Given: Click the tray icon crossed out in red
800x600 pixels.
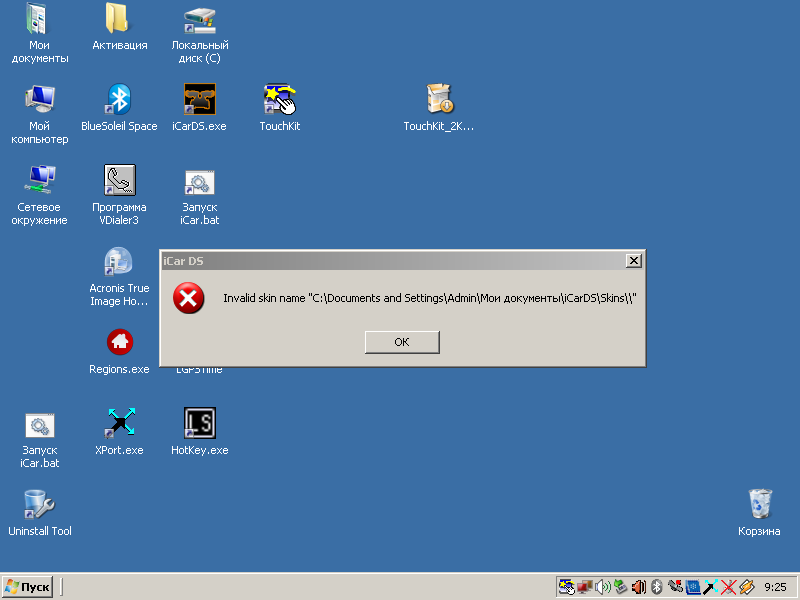Looking at the screenshot, I should coord(729,587).
